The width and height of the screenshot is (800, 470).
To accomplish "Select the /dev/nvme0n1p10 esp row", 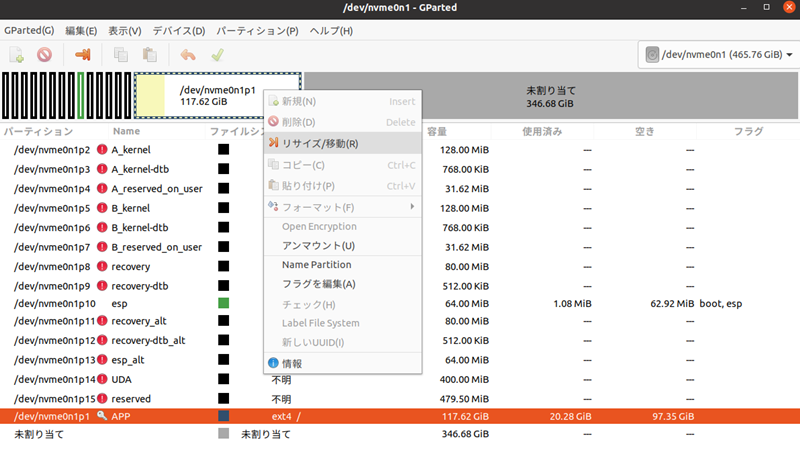I will [400, 303].
